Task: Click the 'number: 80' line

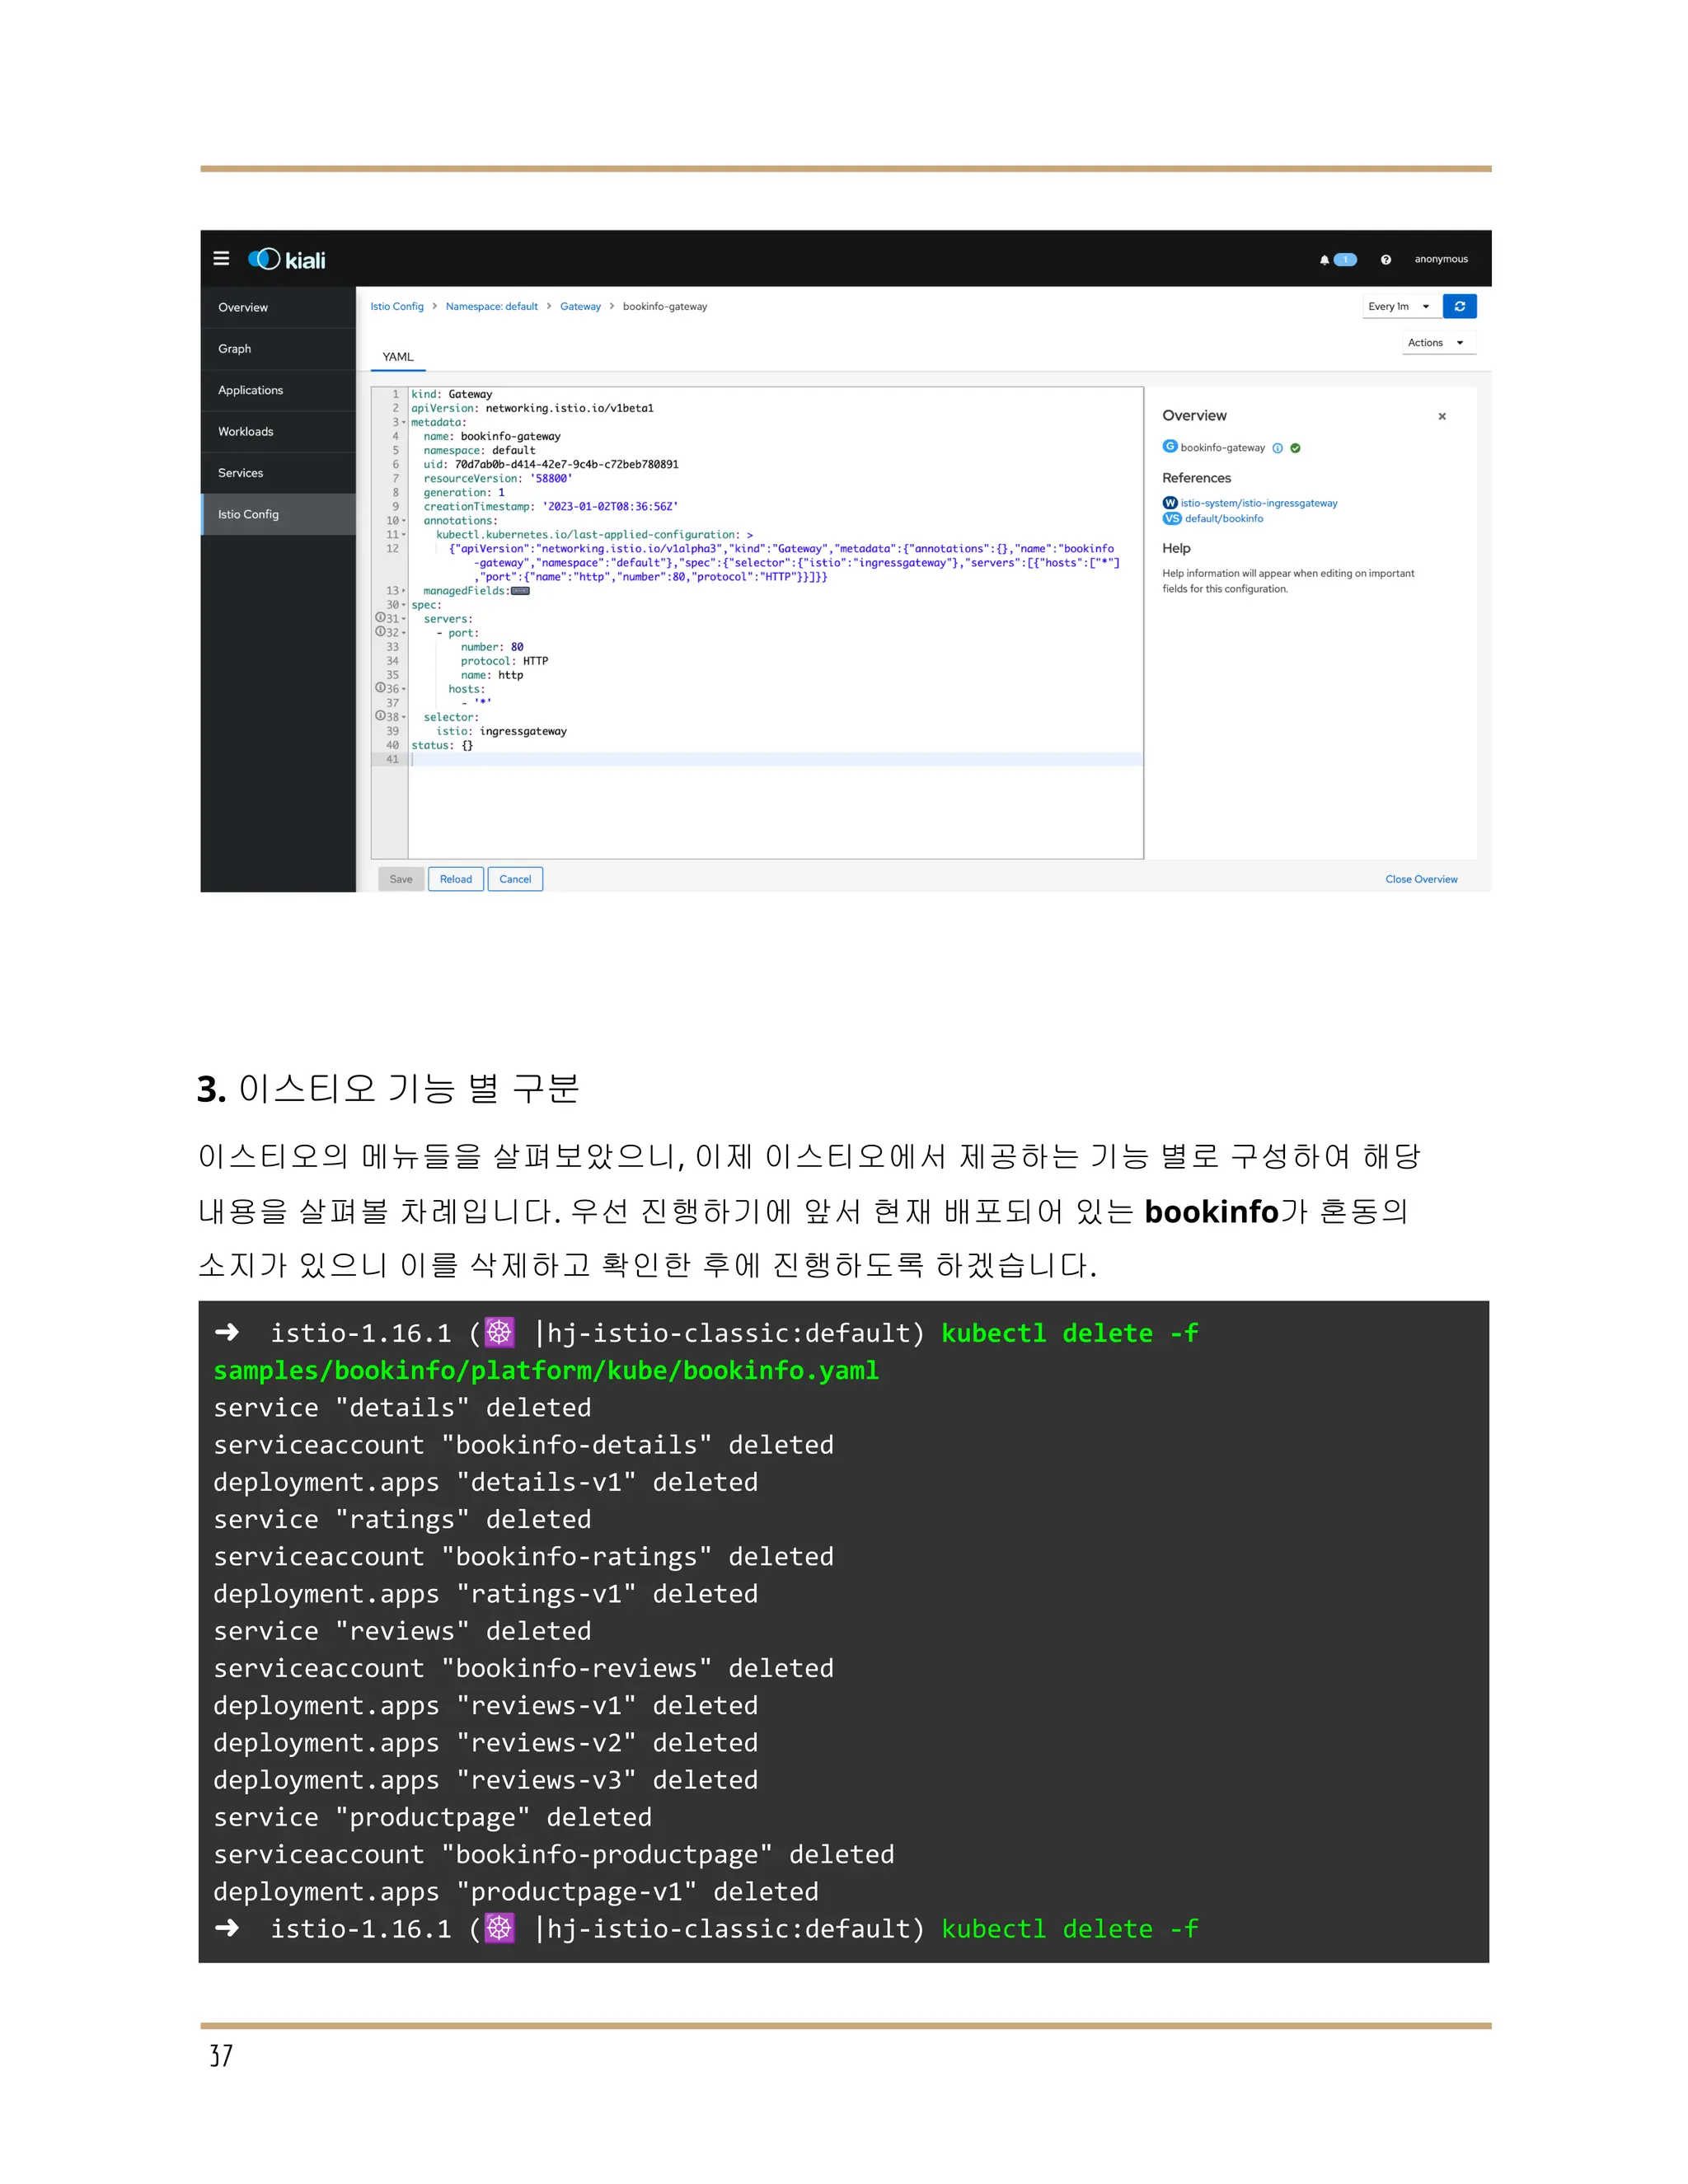Action: coord(492,647)
